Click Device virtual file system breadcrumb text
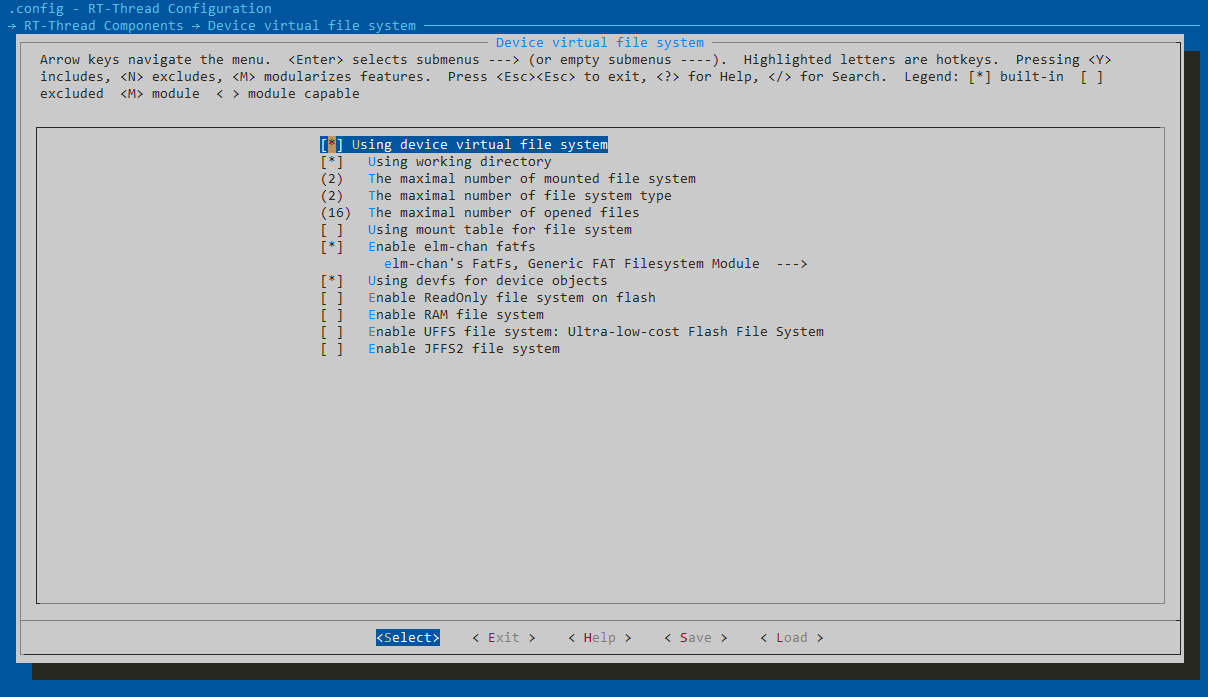1208x697 pixels. 312,26
